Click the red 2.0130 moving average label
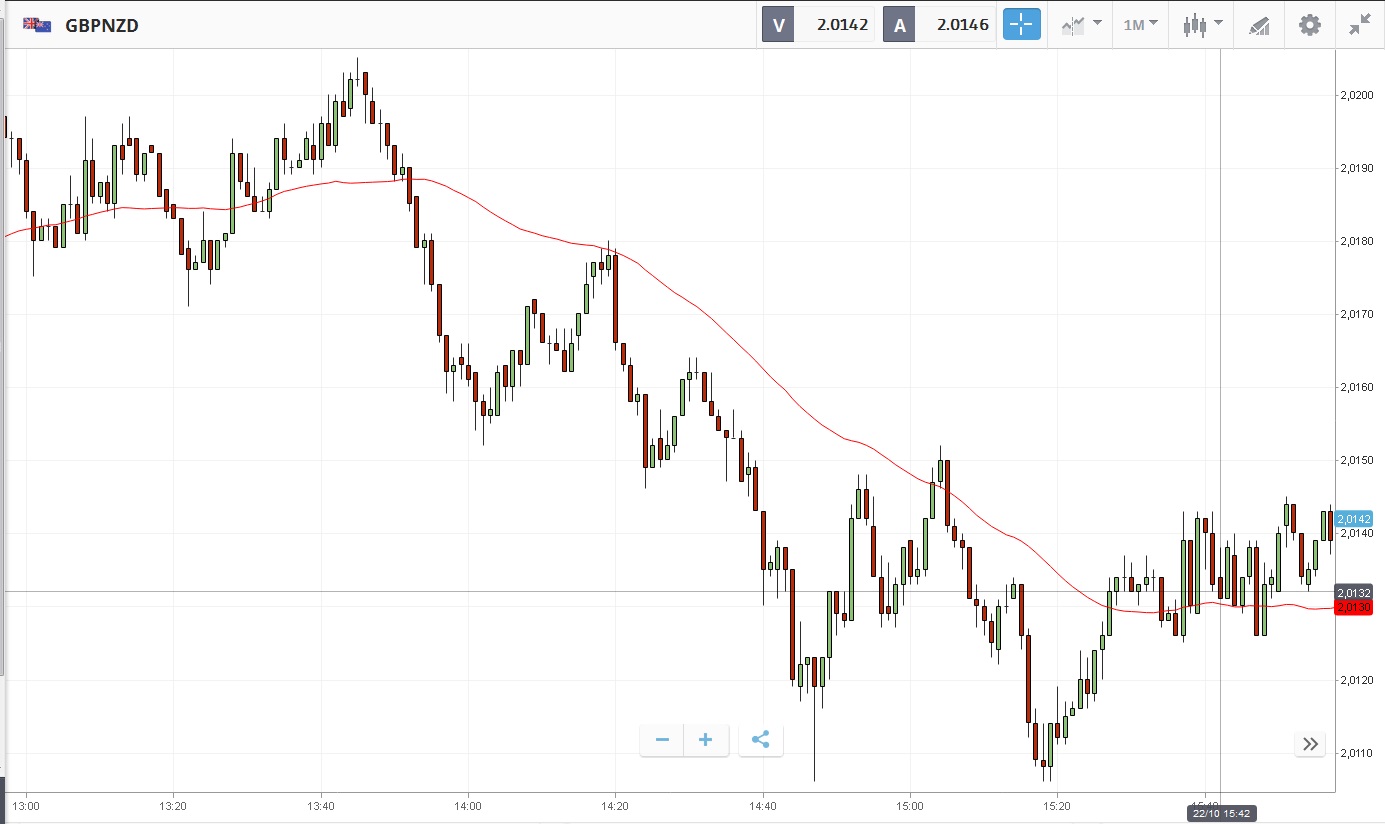Image resolution: width=1385 pixels, height=824 pixels. (x=1354, y=608)
